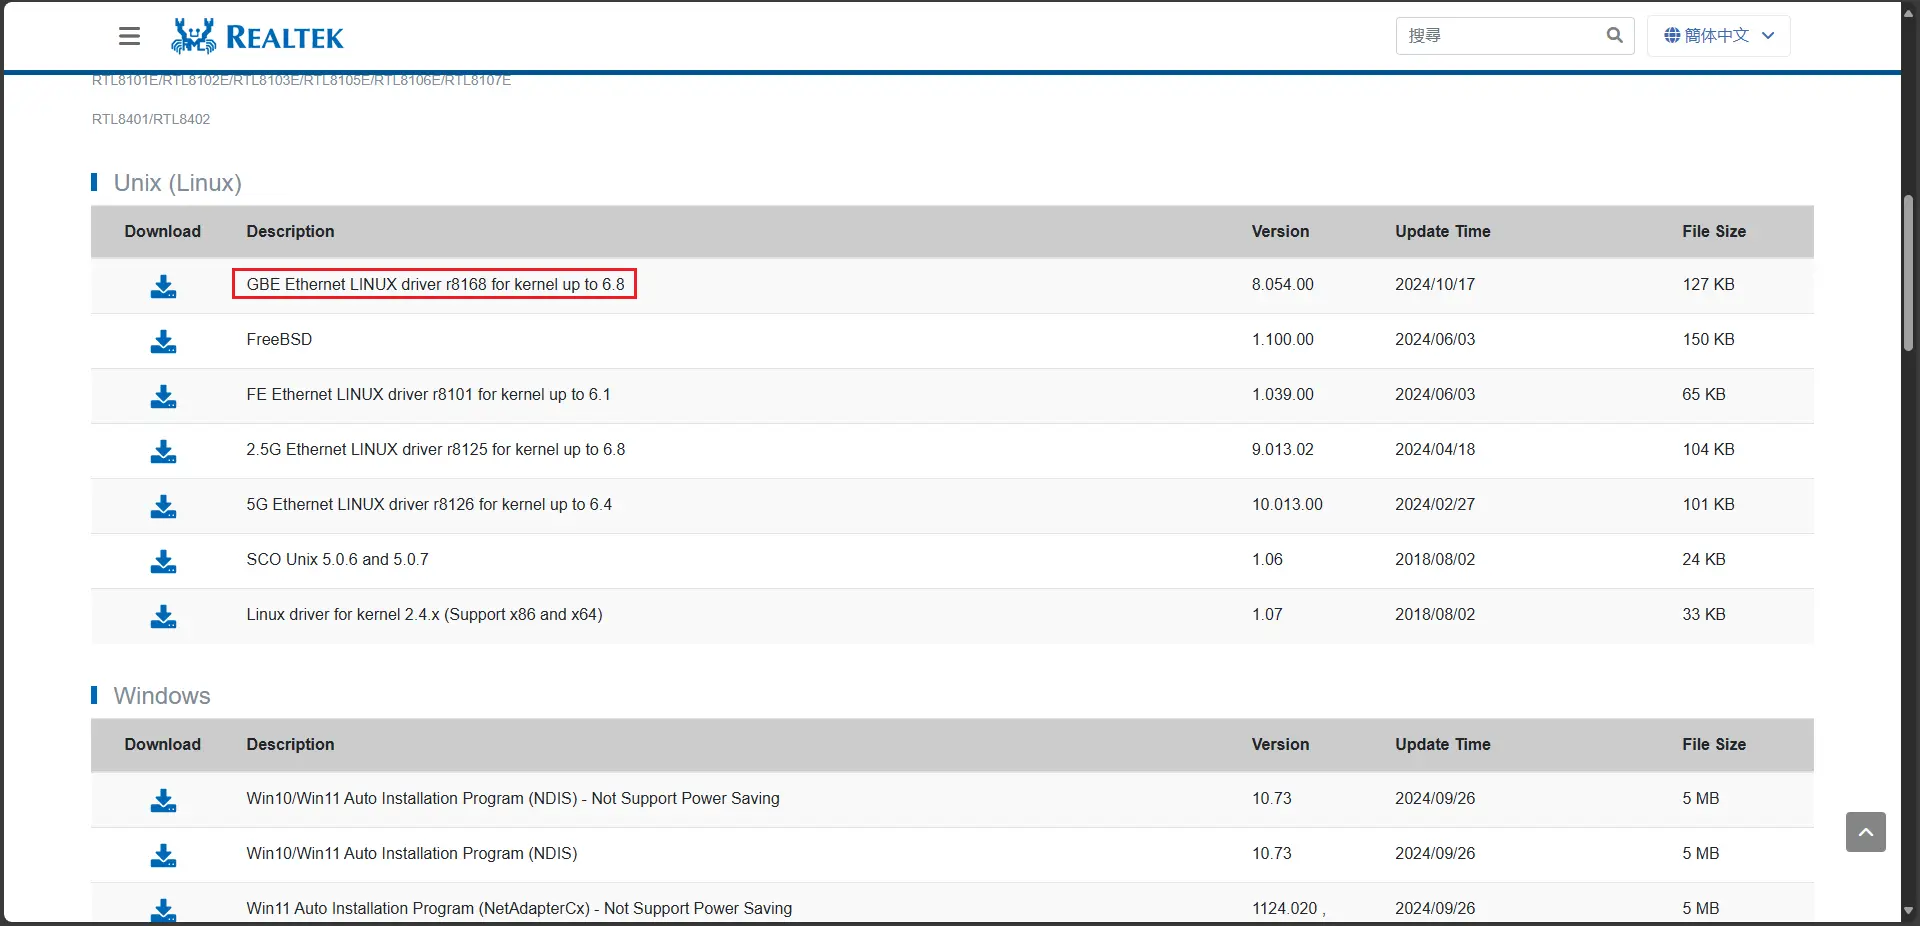The height and width of the screenshot is (926, 1920).
Task: Click the GBE Ethernet r8168 description text
Action: (x=435, y=284)
